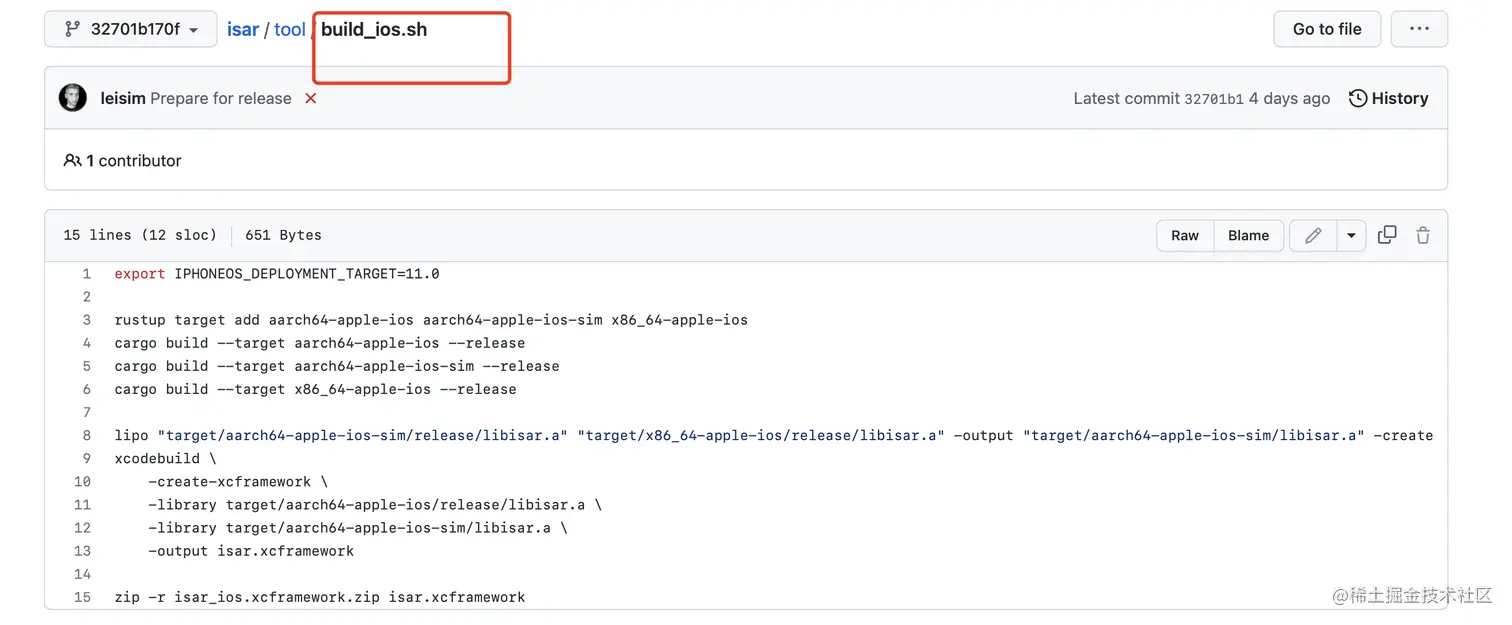Select the Raw view tab
The image size is (1512, 625).
(x=1184, y=235)
